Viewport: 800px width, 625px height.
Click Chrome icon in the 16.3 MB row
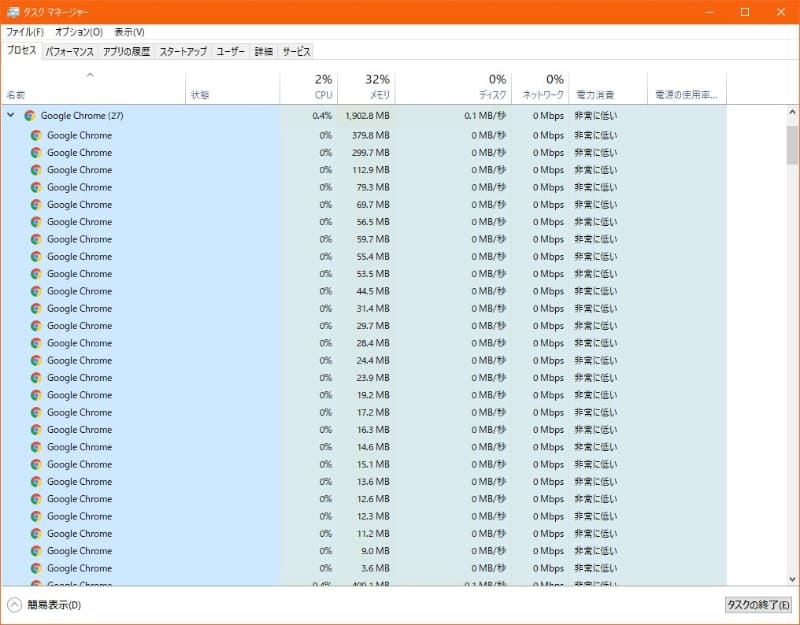tap(36, 430)
